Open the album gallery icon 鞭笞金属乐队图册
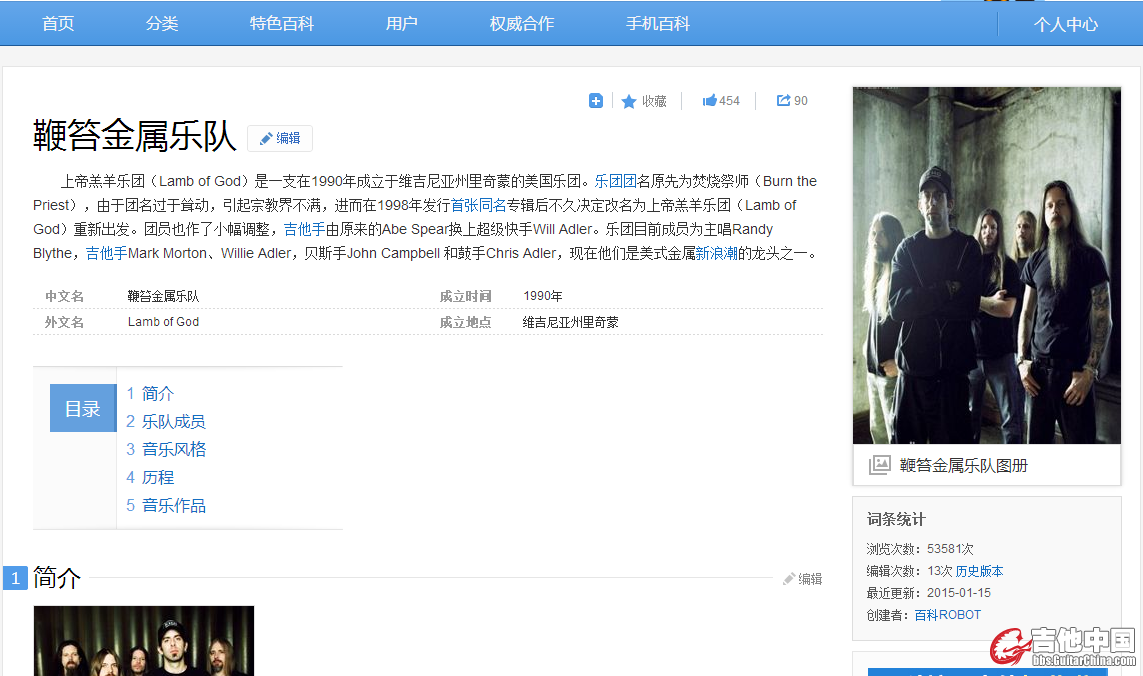This screenshot has height=676, width=1143. pos(879,465)
